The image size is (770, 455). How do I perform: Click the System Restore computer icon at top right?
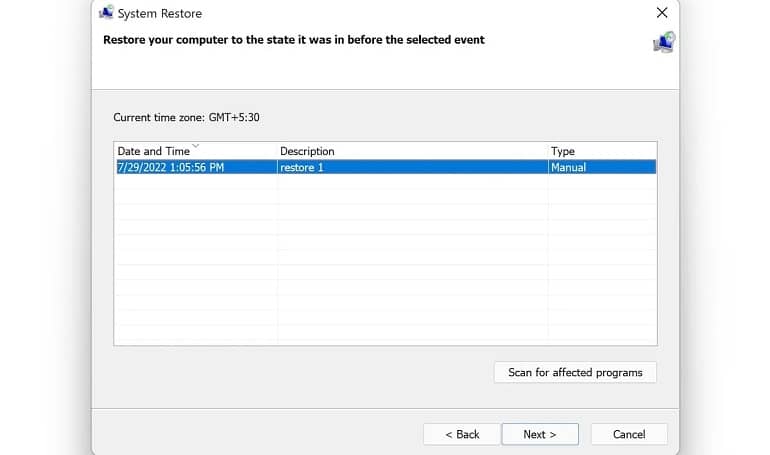[x=664, y=42]
